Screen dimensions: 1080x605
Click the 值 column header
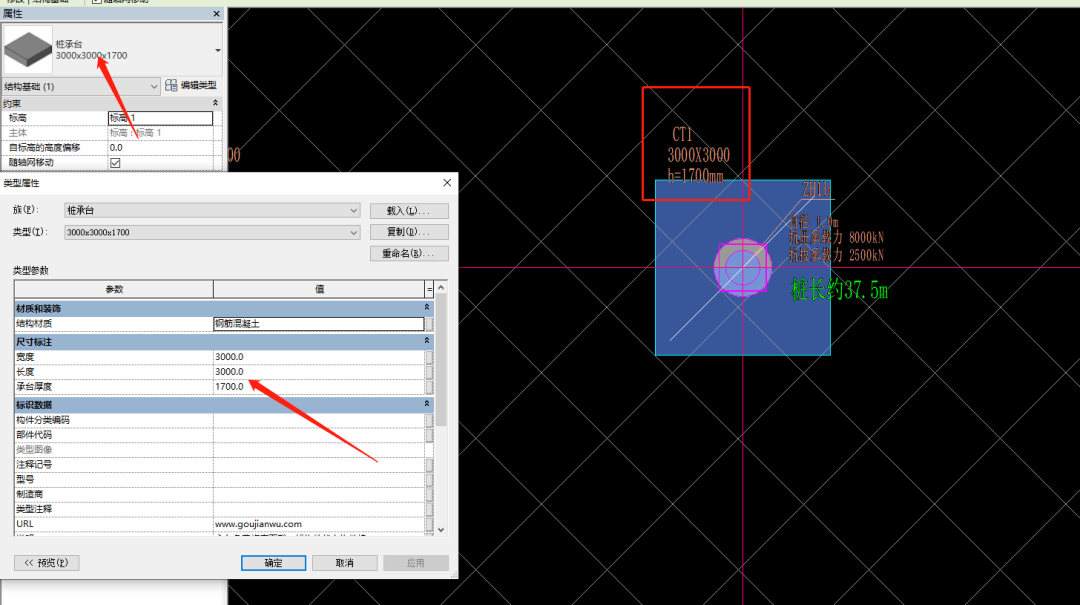319,289
